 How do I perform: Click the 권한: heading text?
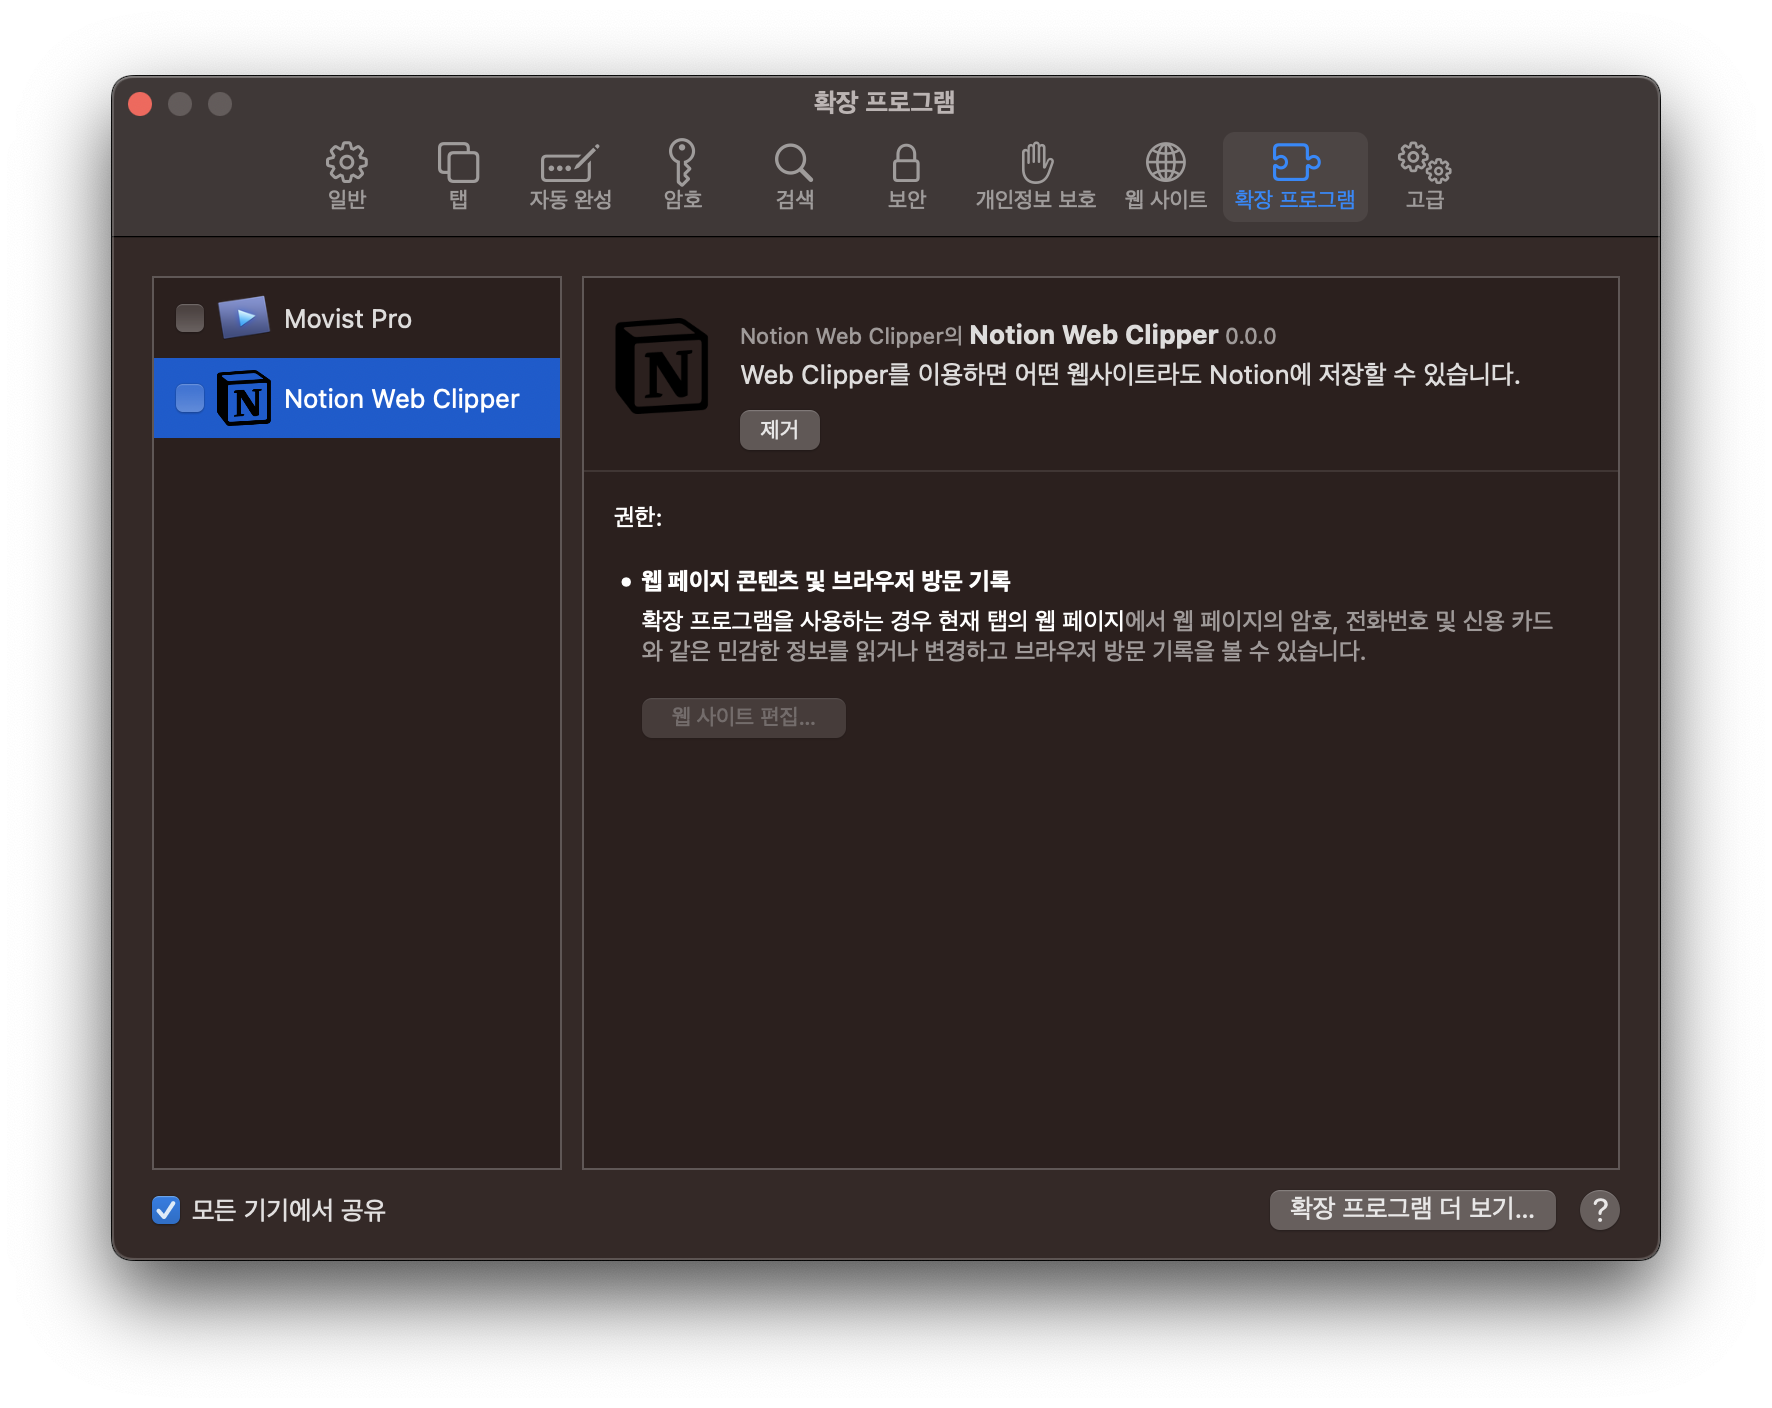(x=638, y=517)
